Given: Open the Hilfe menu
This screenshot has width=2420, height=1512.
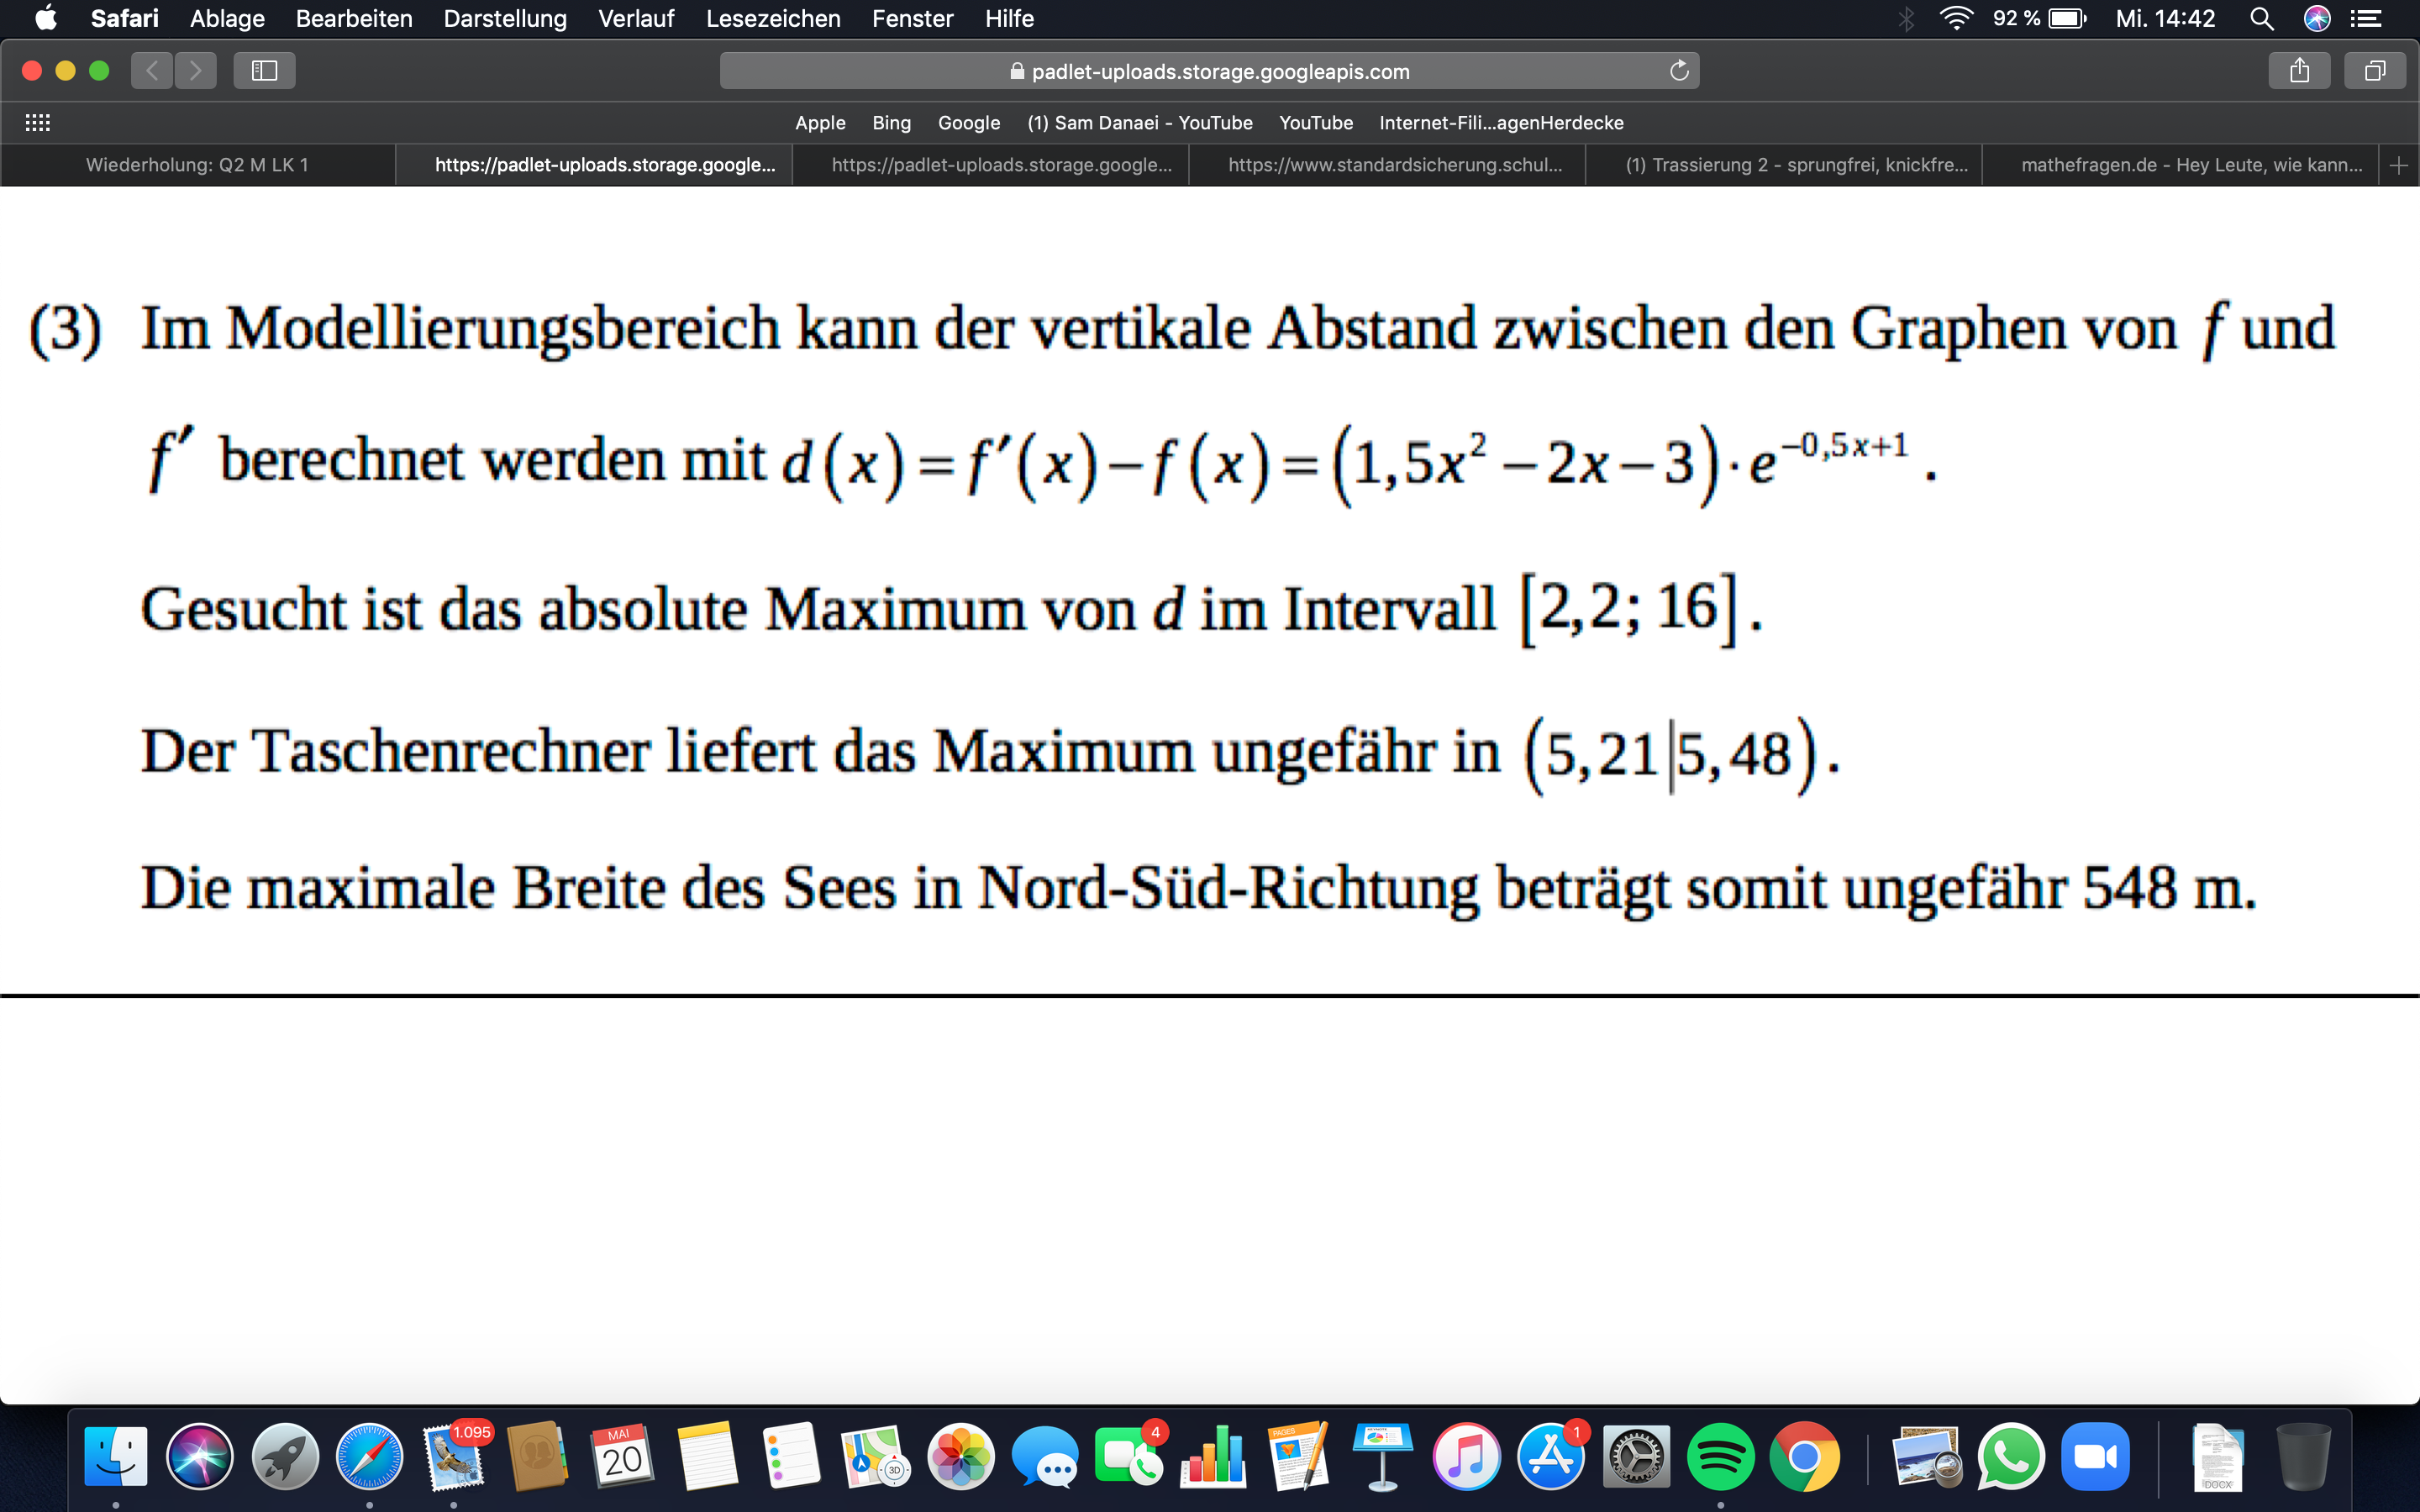Looking at the screenshot, I should pos(1009,18).
